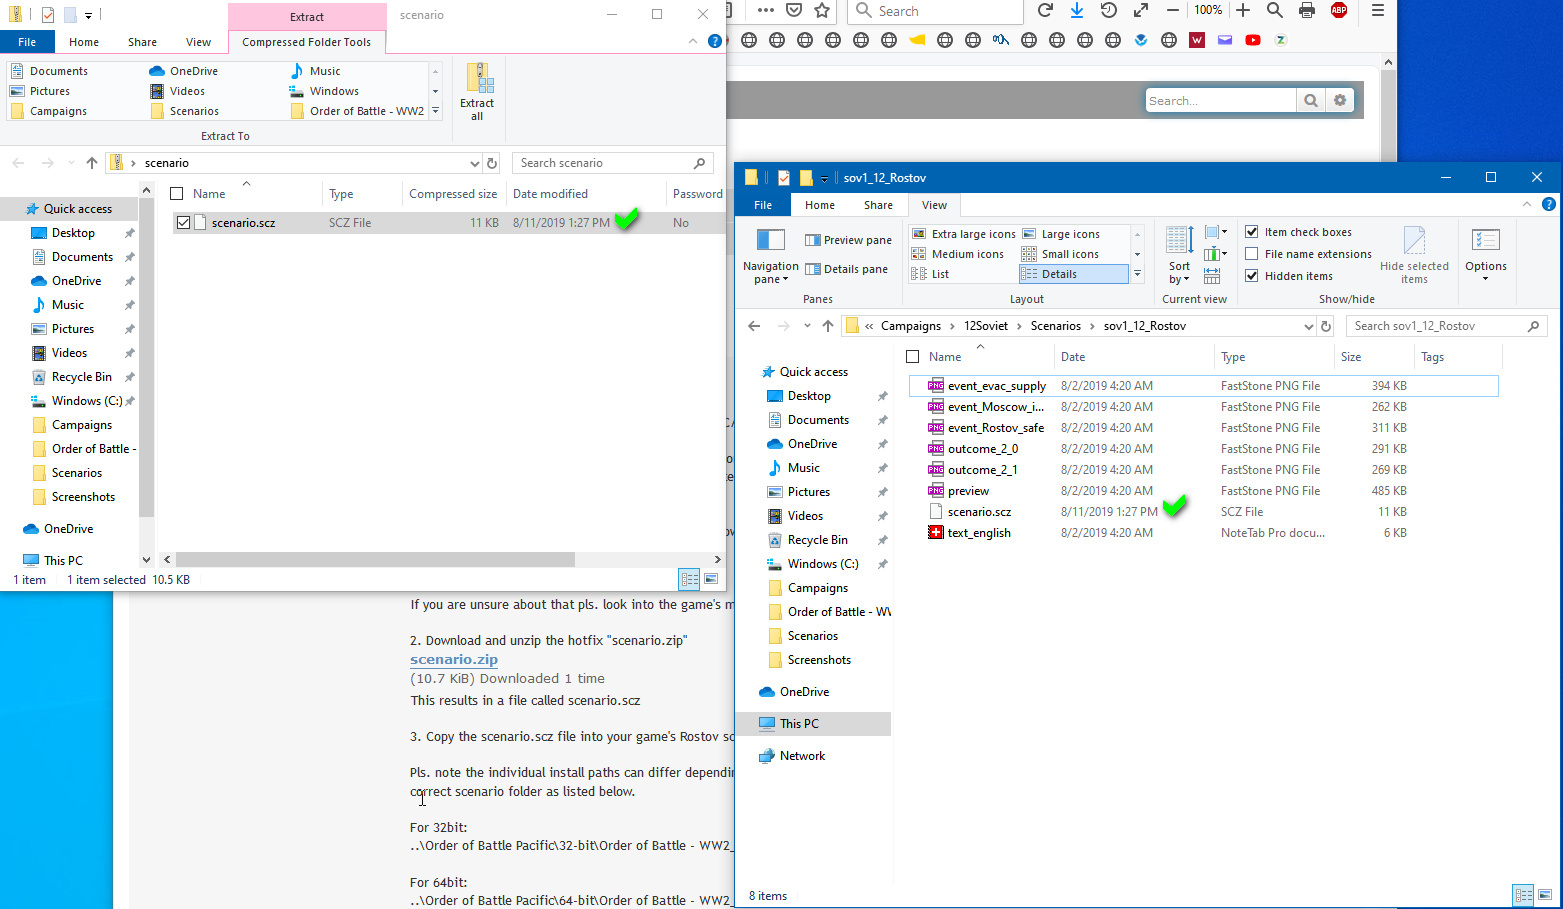Click Size all columns to fit icon

pos(1212,275)
